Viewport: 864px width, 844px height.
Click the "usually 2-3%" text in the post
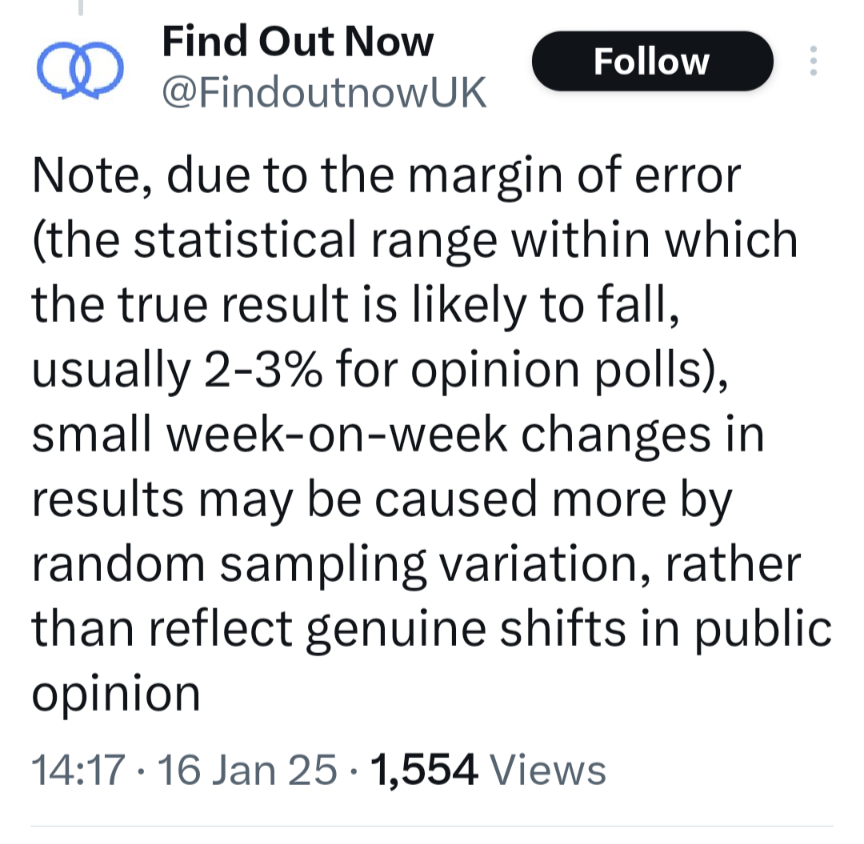[x=177, y=370]
